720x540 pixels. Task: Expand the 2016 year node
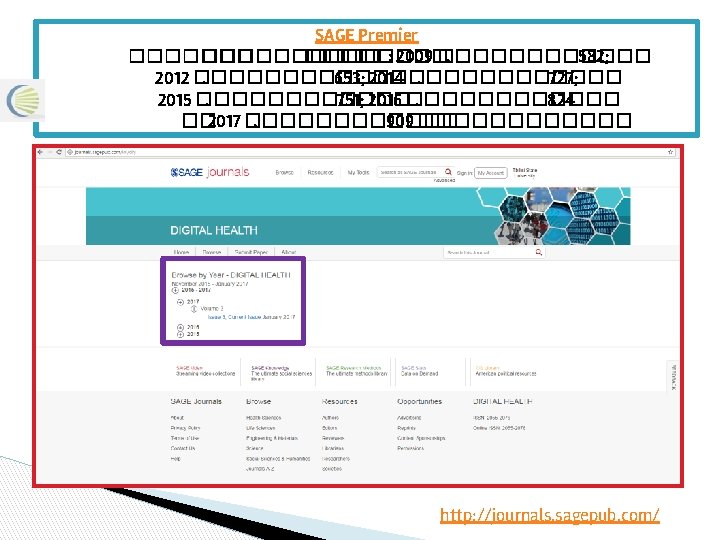(x=180, y=327)
